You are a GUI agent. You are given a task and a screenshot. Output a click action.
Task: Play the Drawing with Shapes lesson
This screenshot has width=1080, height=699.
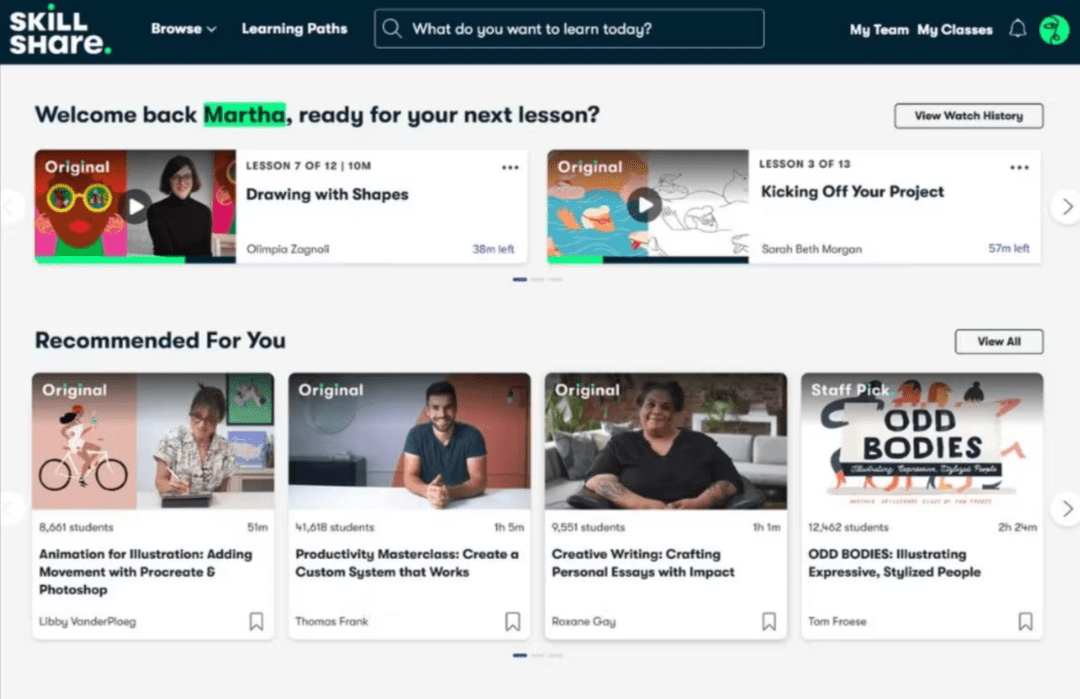tap(135, 207)
